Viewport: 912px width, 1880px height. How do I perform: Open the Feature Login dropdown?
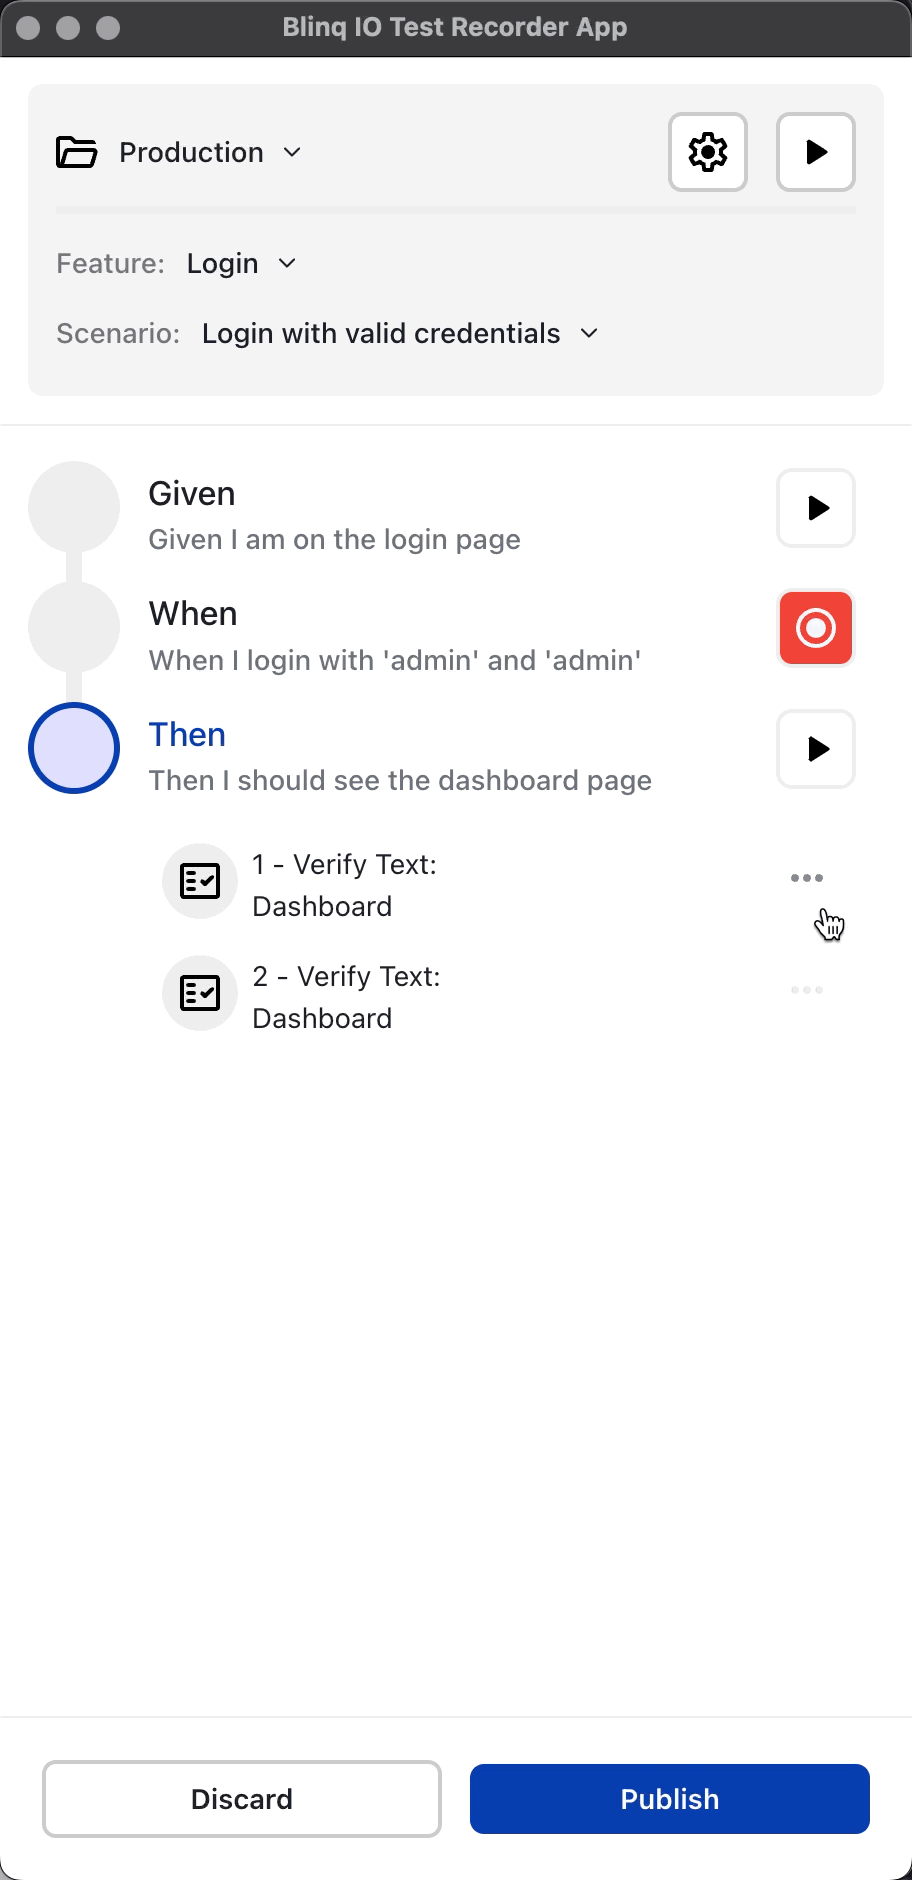tap(287, 263)
